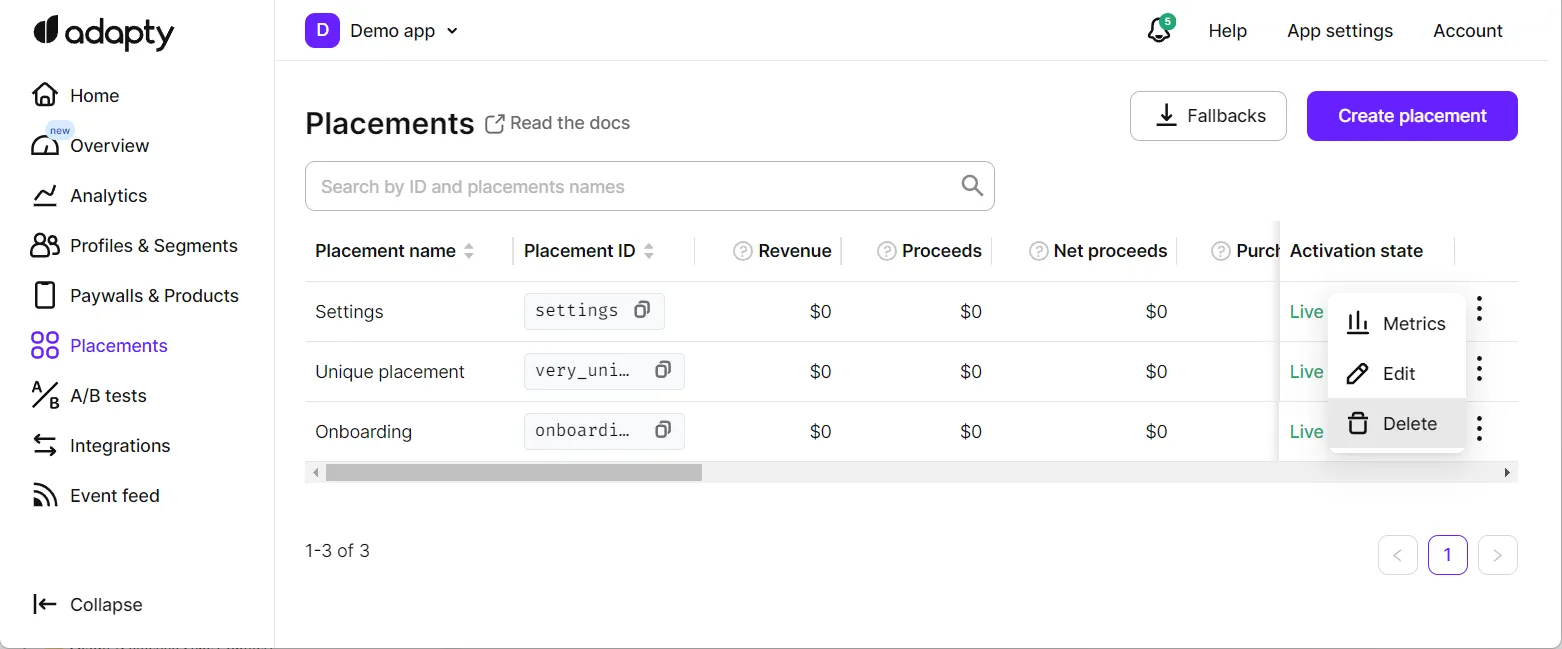The width and height of the screenshot is (1562, 649).
Task: Choose Edit in the context menu
Action: tap(1396, 373)
